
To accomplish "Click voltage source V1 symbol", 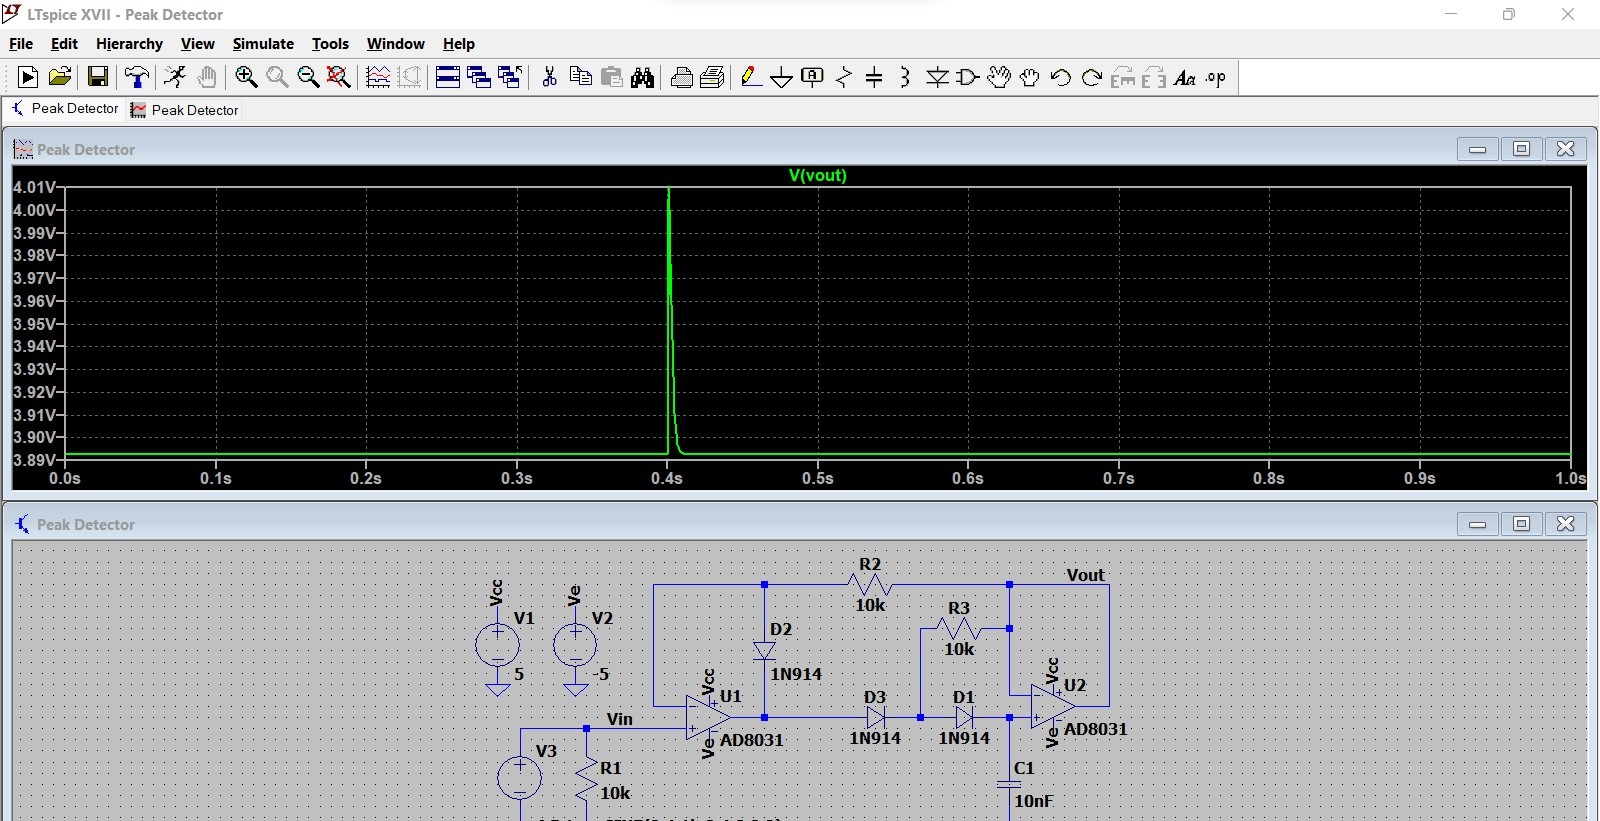I will (497, 645).
